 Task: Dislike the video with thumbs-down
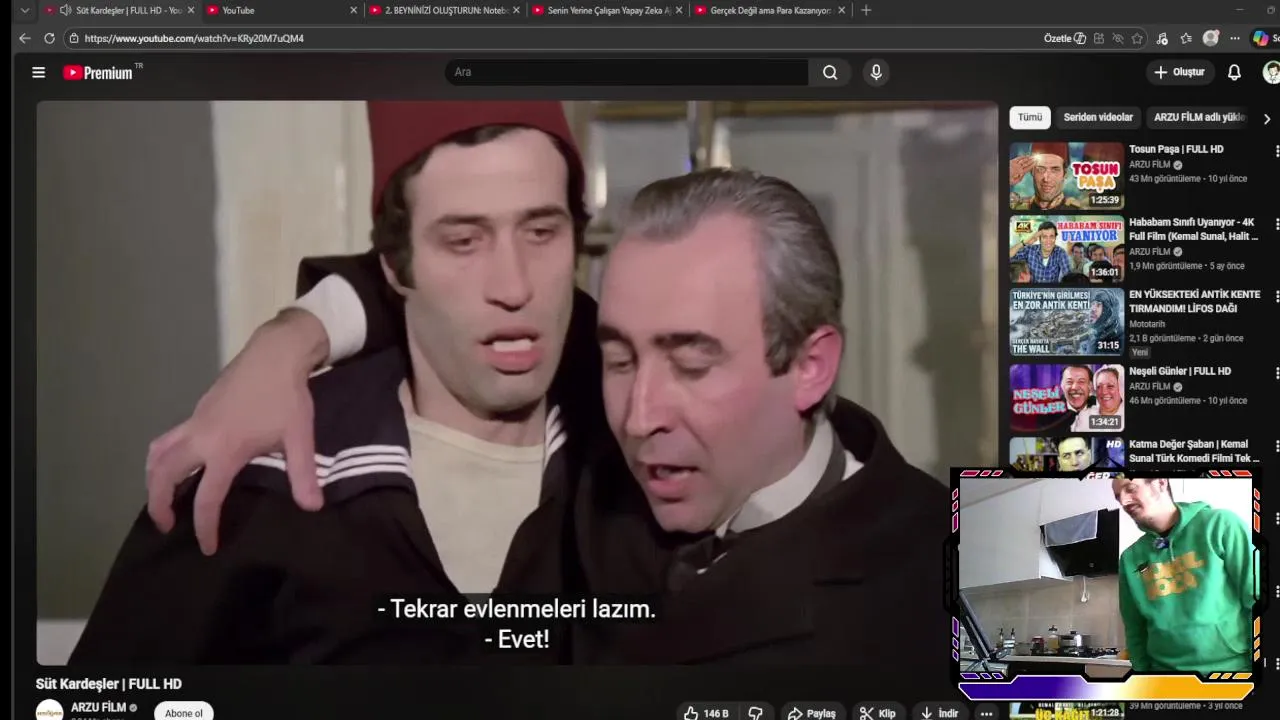(x=756, y=713)
